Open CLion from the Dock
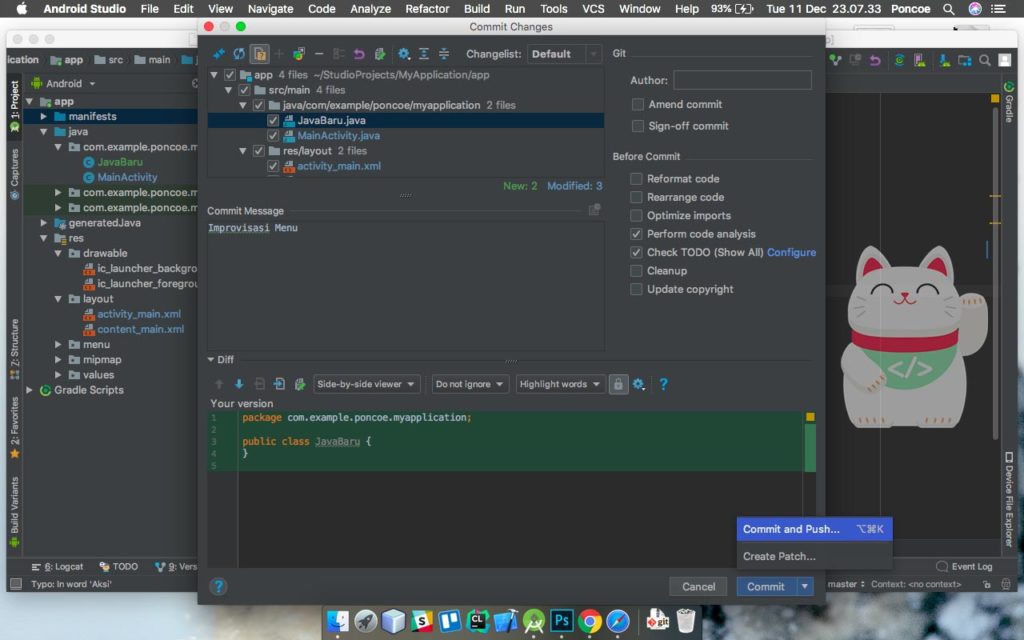The image size is (1024, 640). [x=477, y=620]
